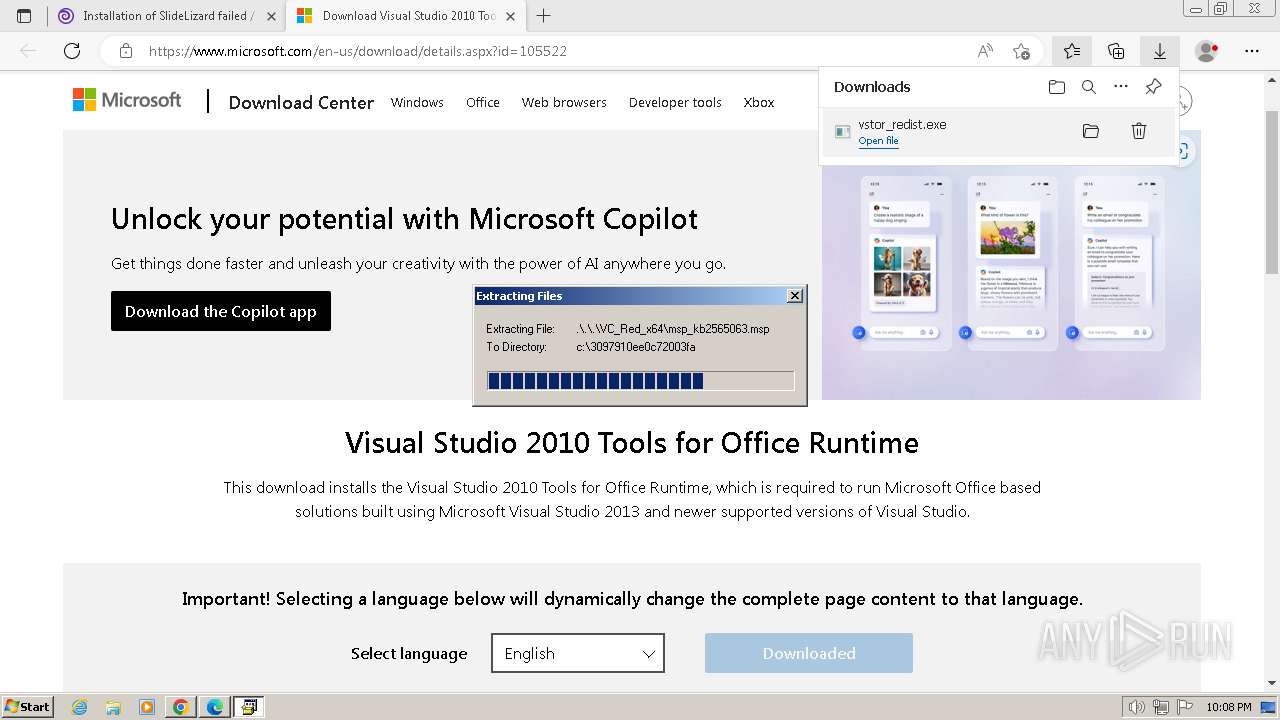
Task: Search downloads with magnifier icon
Action: [x=1089, y=87]
